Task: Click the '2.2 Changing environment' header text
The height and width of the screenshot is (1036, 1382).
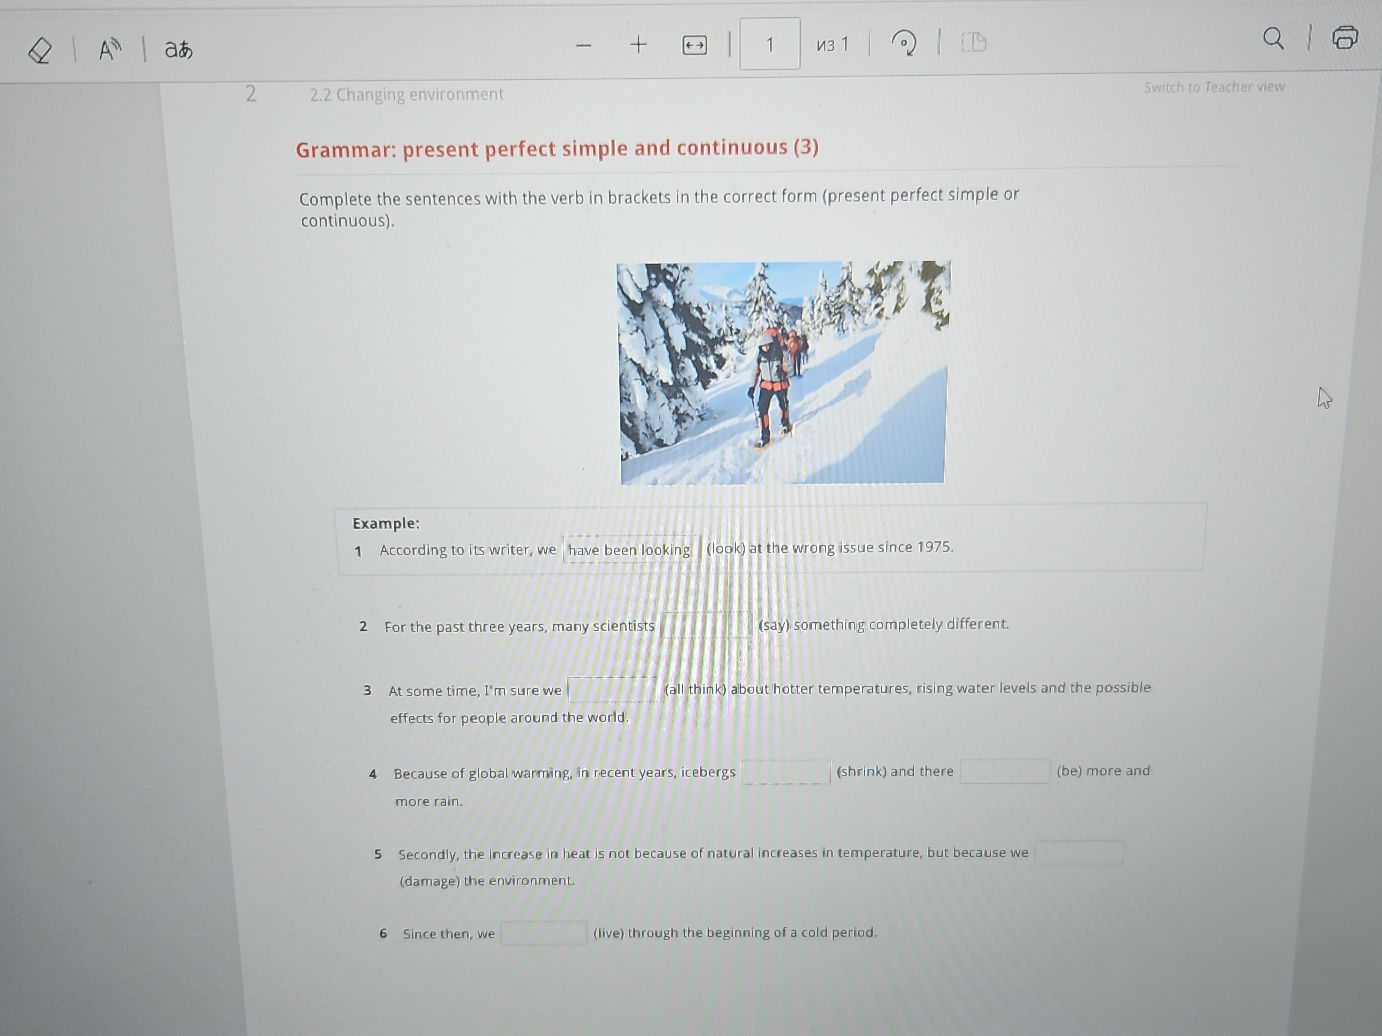Action: click(x=406, y=95)
